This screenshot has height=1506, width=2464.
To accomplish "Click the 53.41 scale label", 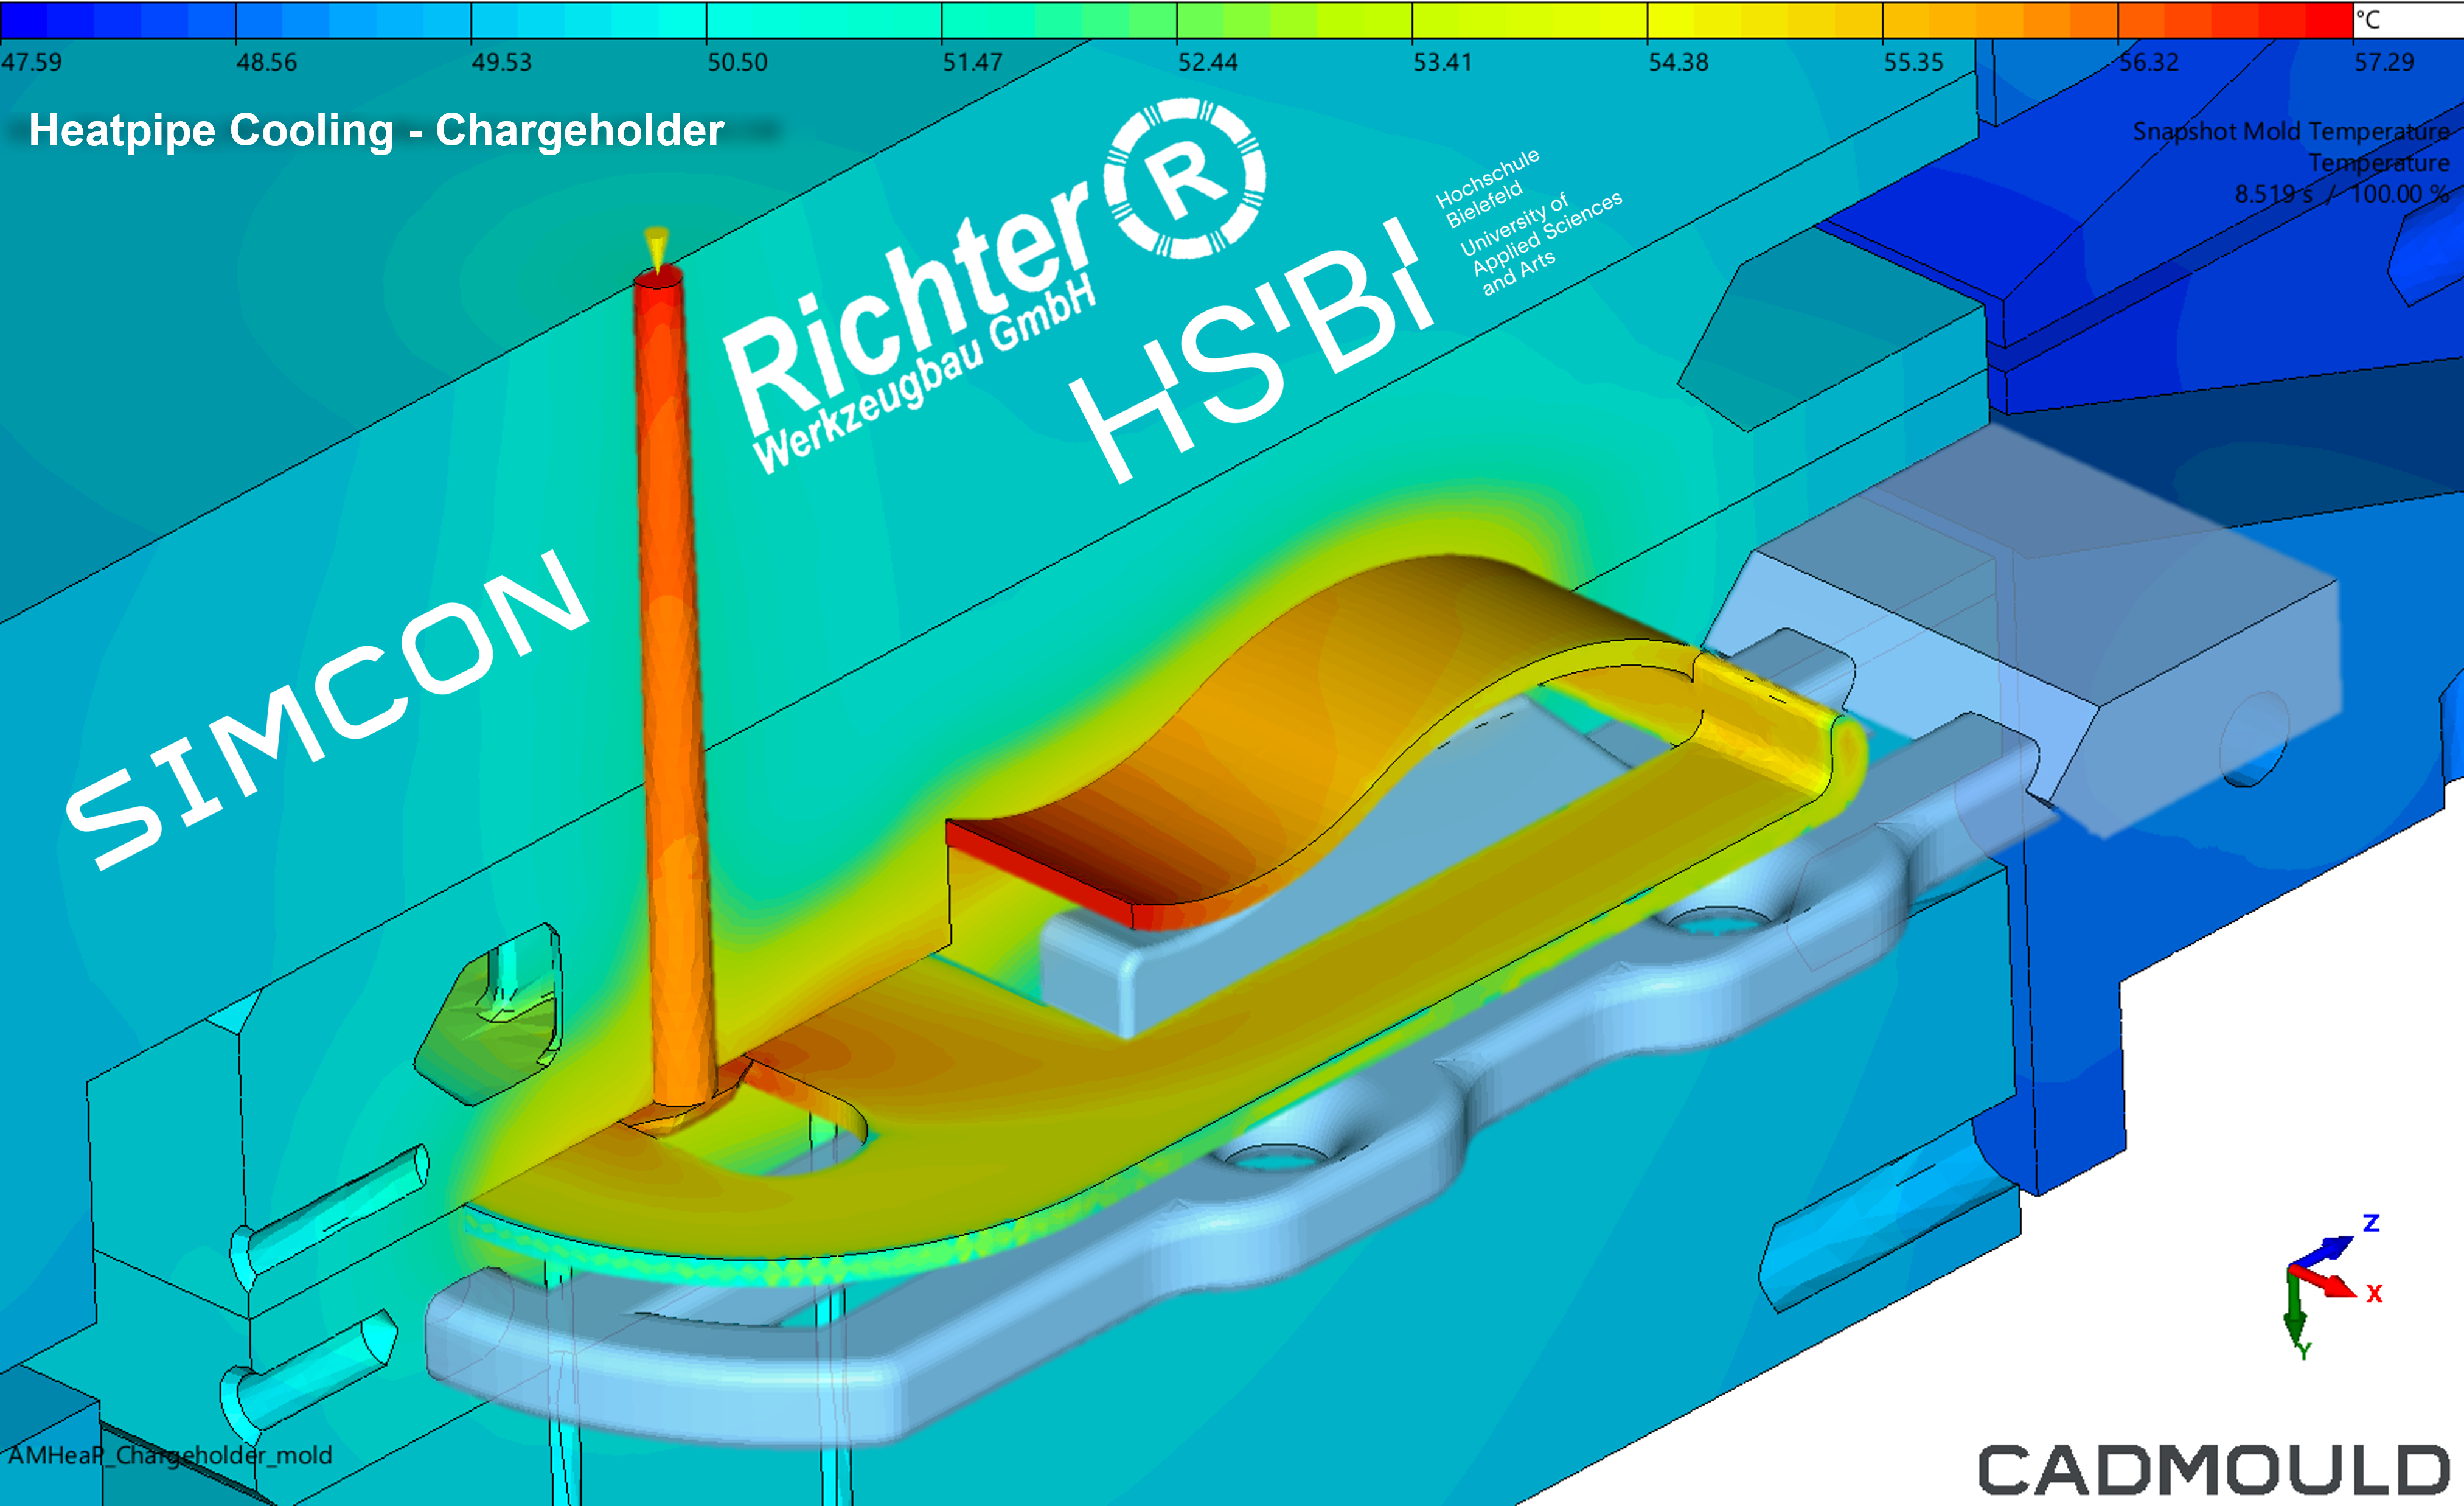I will click(1443, 62).
